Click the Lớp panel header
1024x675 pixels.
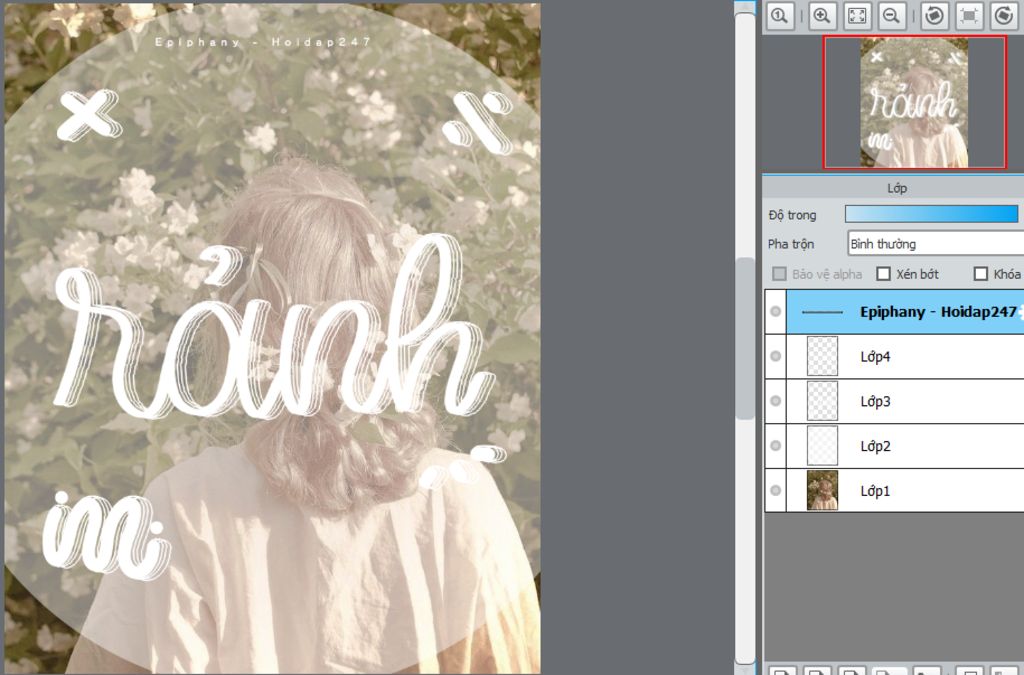896,188
